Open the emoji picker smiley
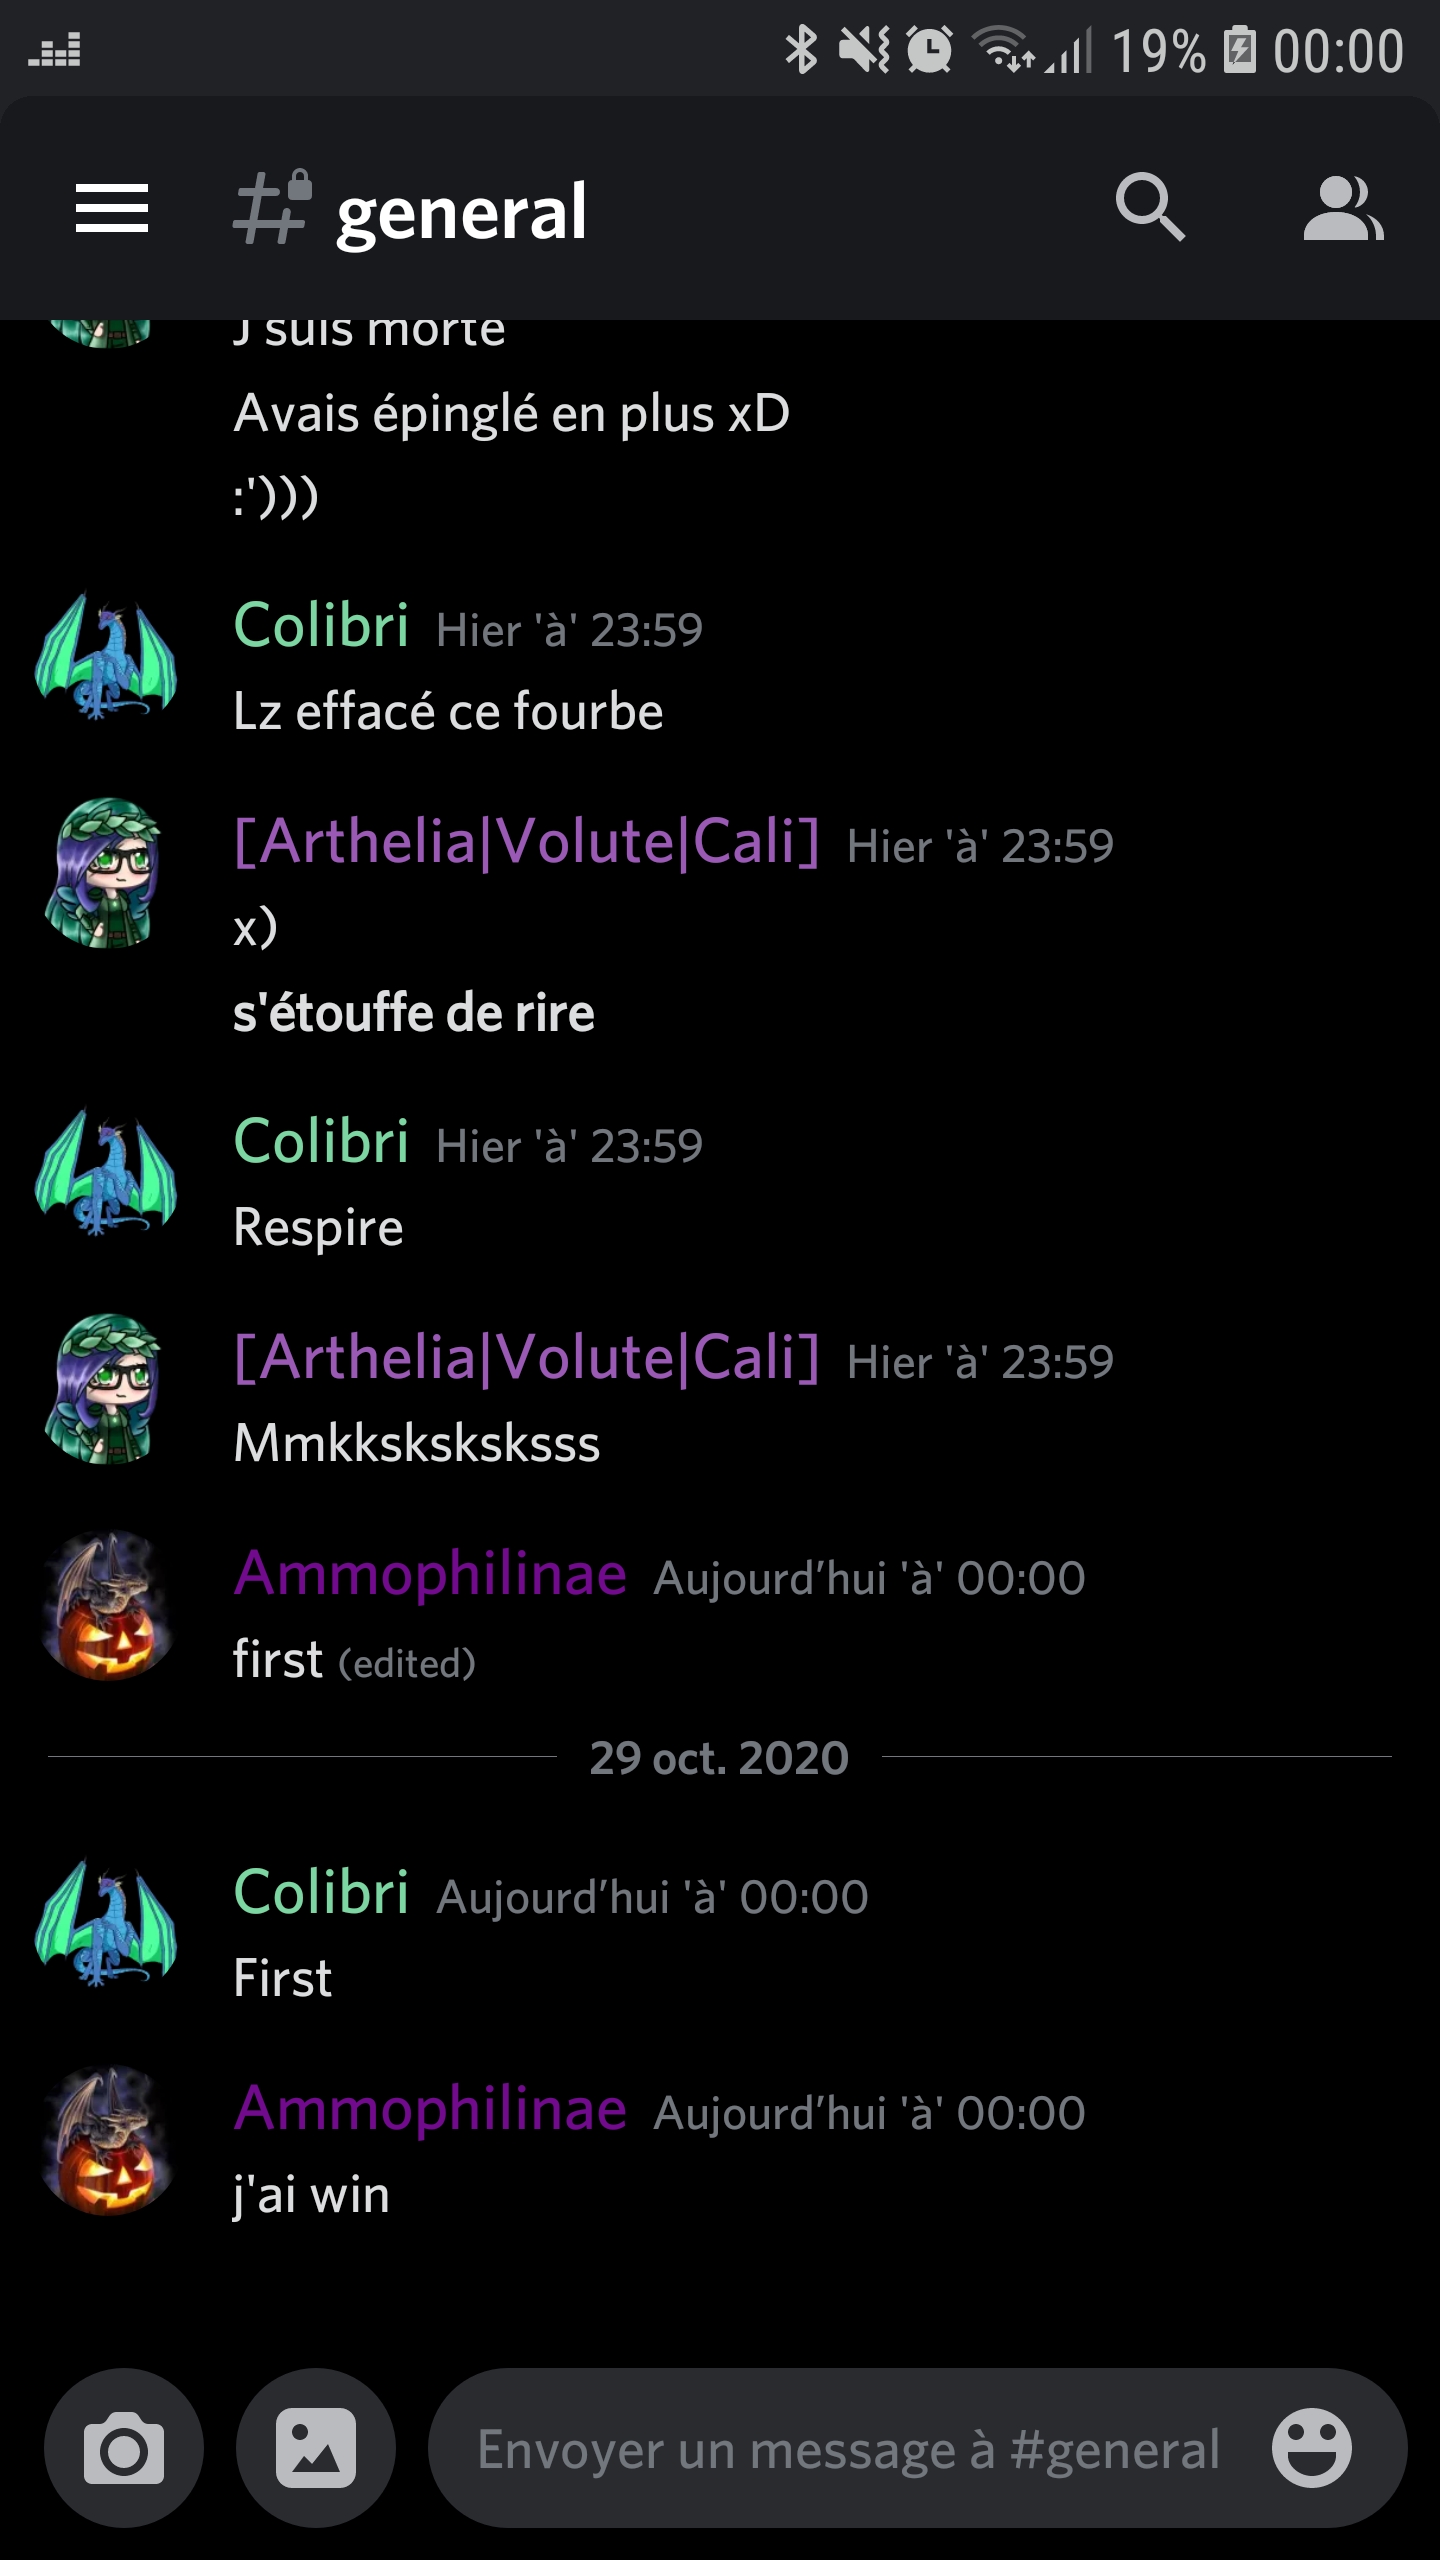Screen dimensions: 1440x2560 click(1312, 2448)
